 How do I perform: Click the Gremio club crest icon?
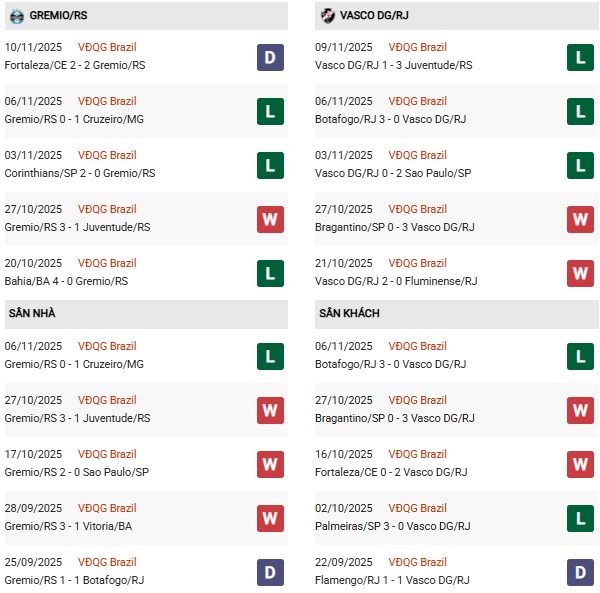14,15
